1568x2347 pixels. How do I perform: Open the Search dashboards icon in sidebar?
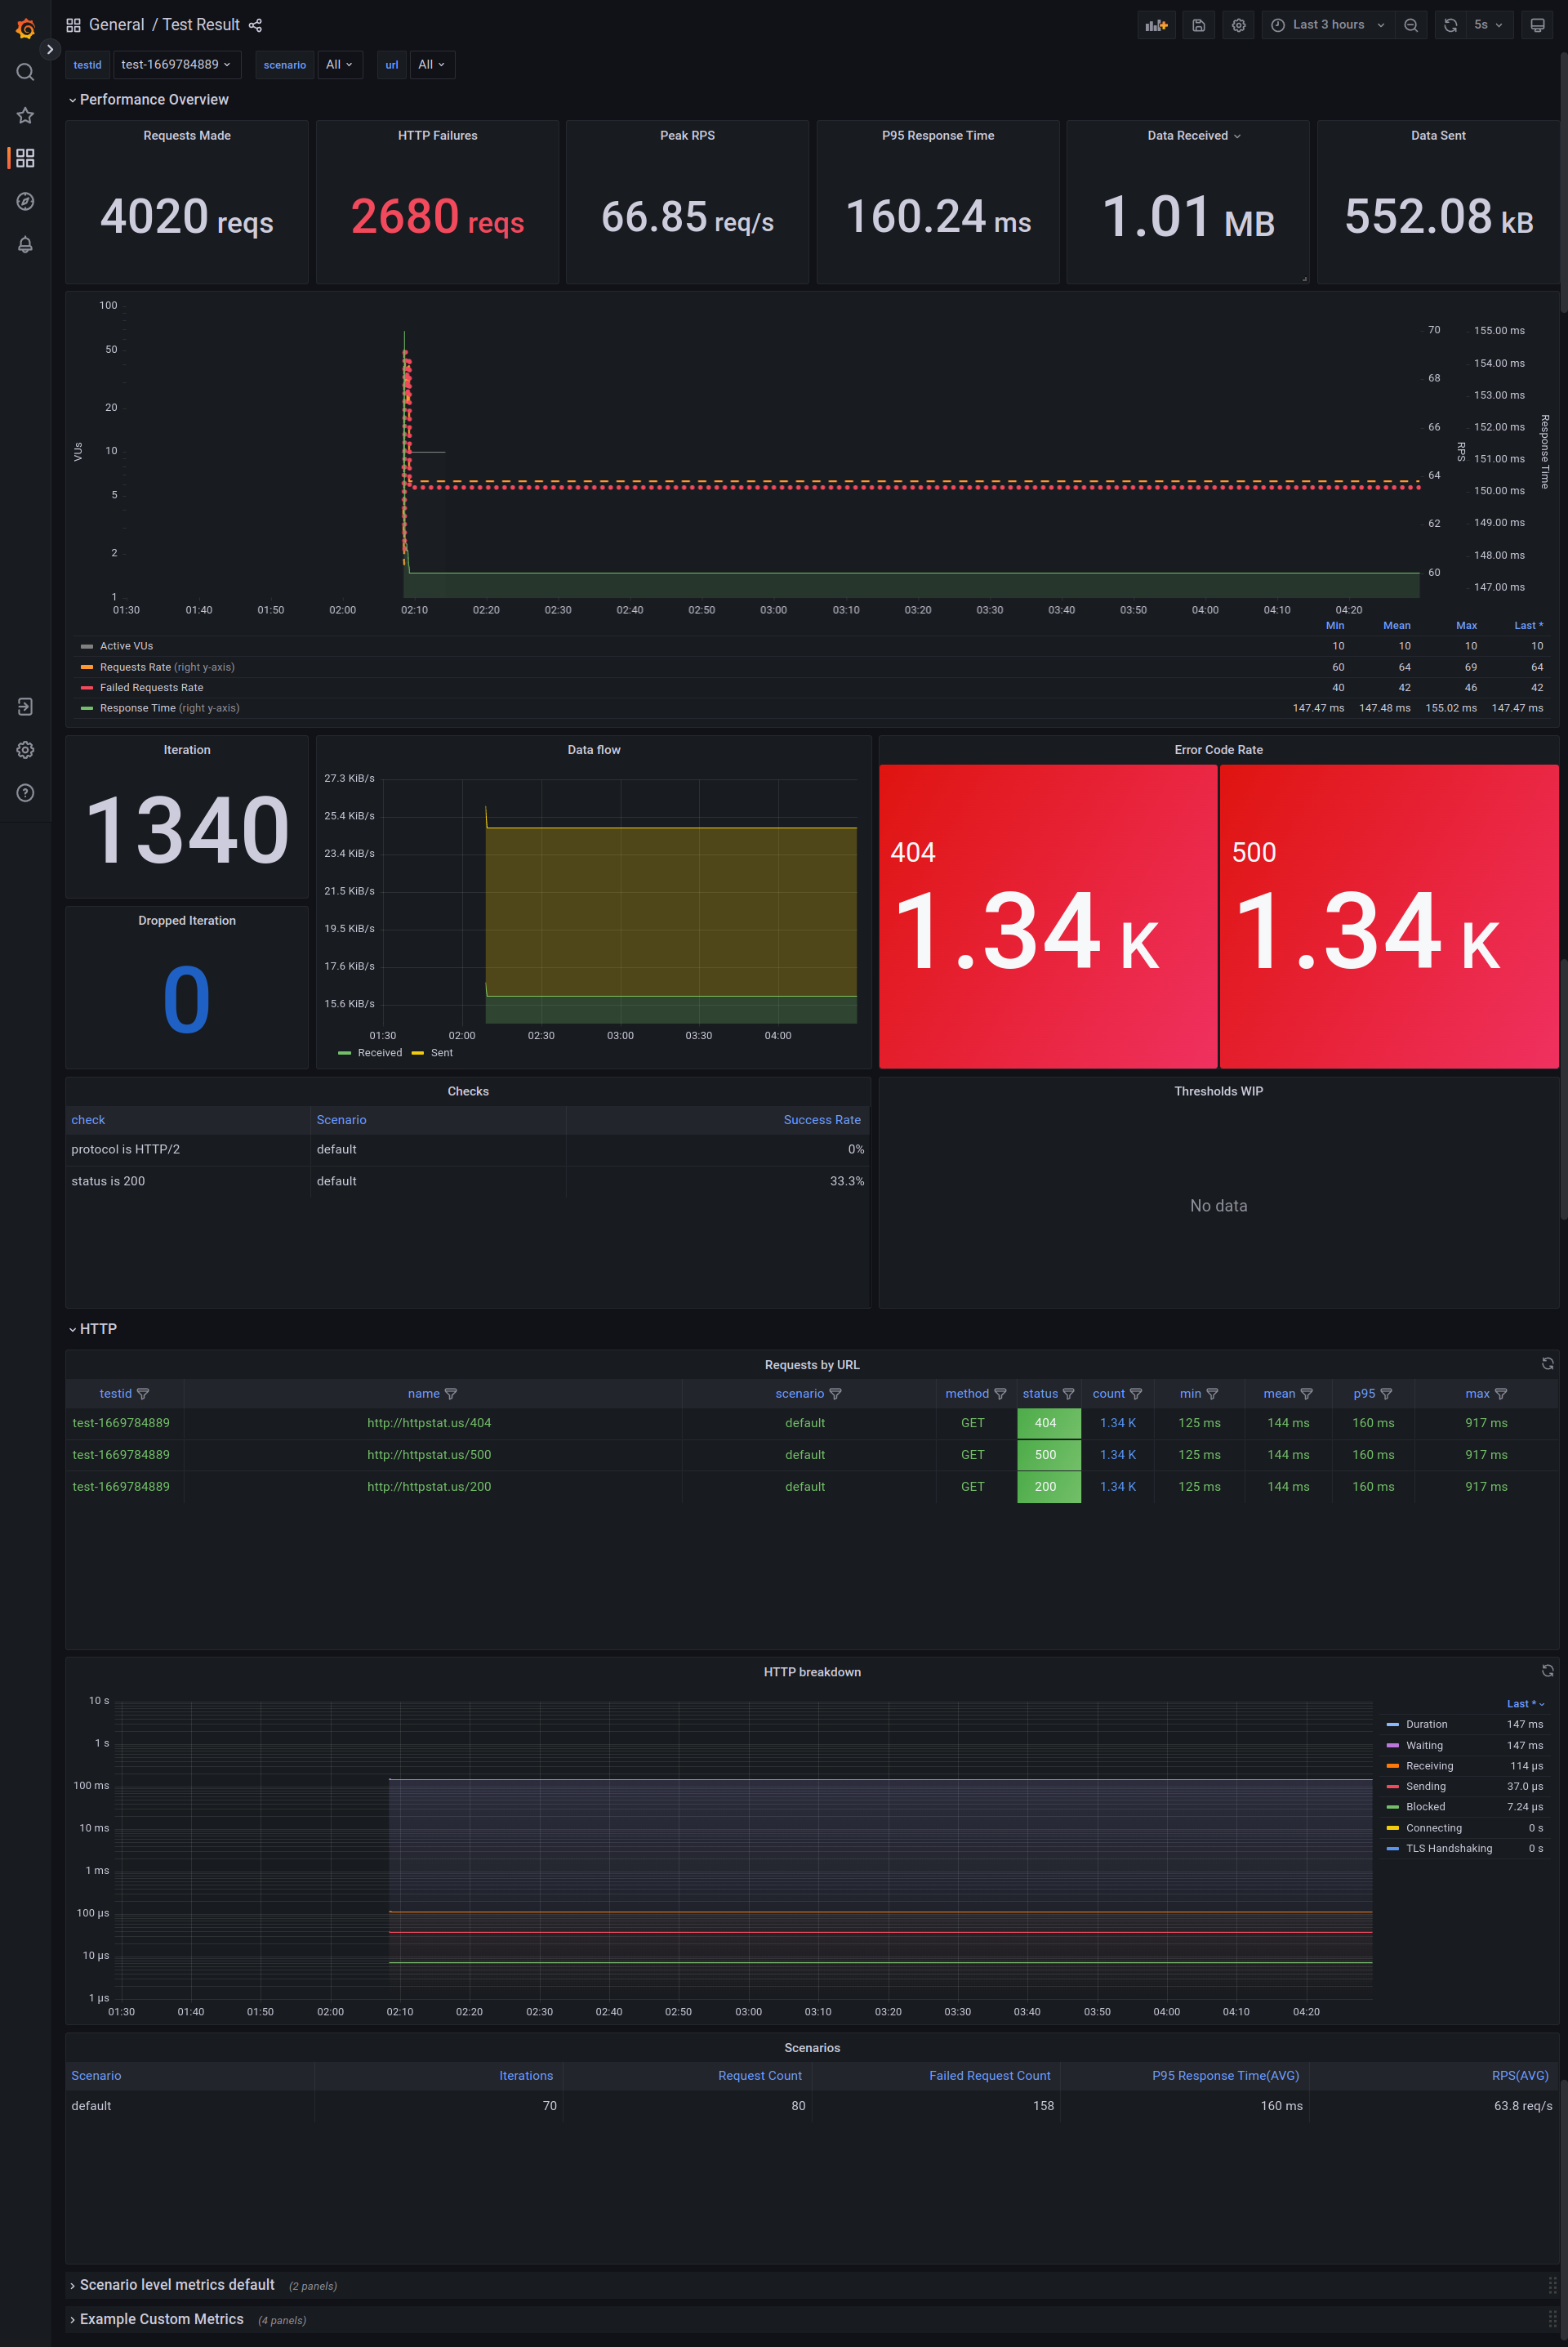[x=26, y=72]
